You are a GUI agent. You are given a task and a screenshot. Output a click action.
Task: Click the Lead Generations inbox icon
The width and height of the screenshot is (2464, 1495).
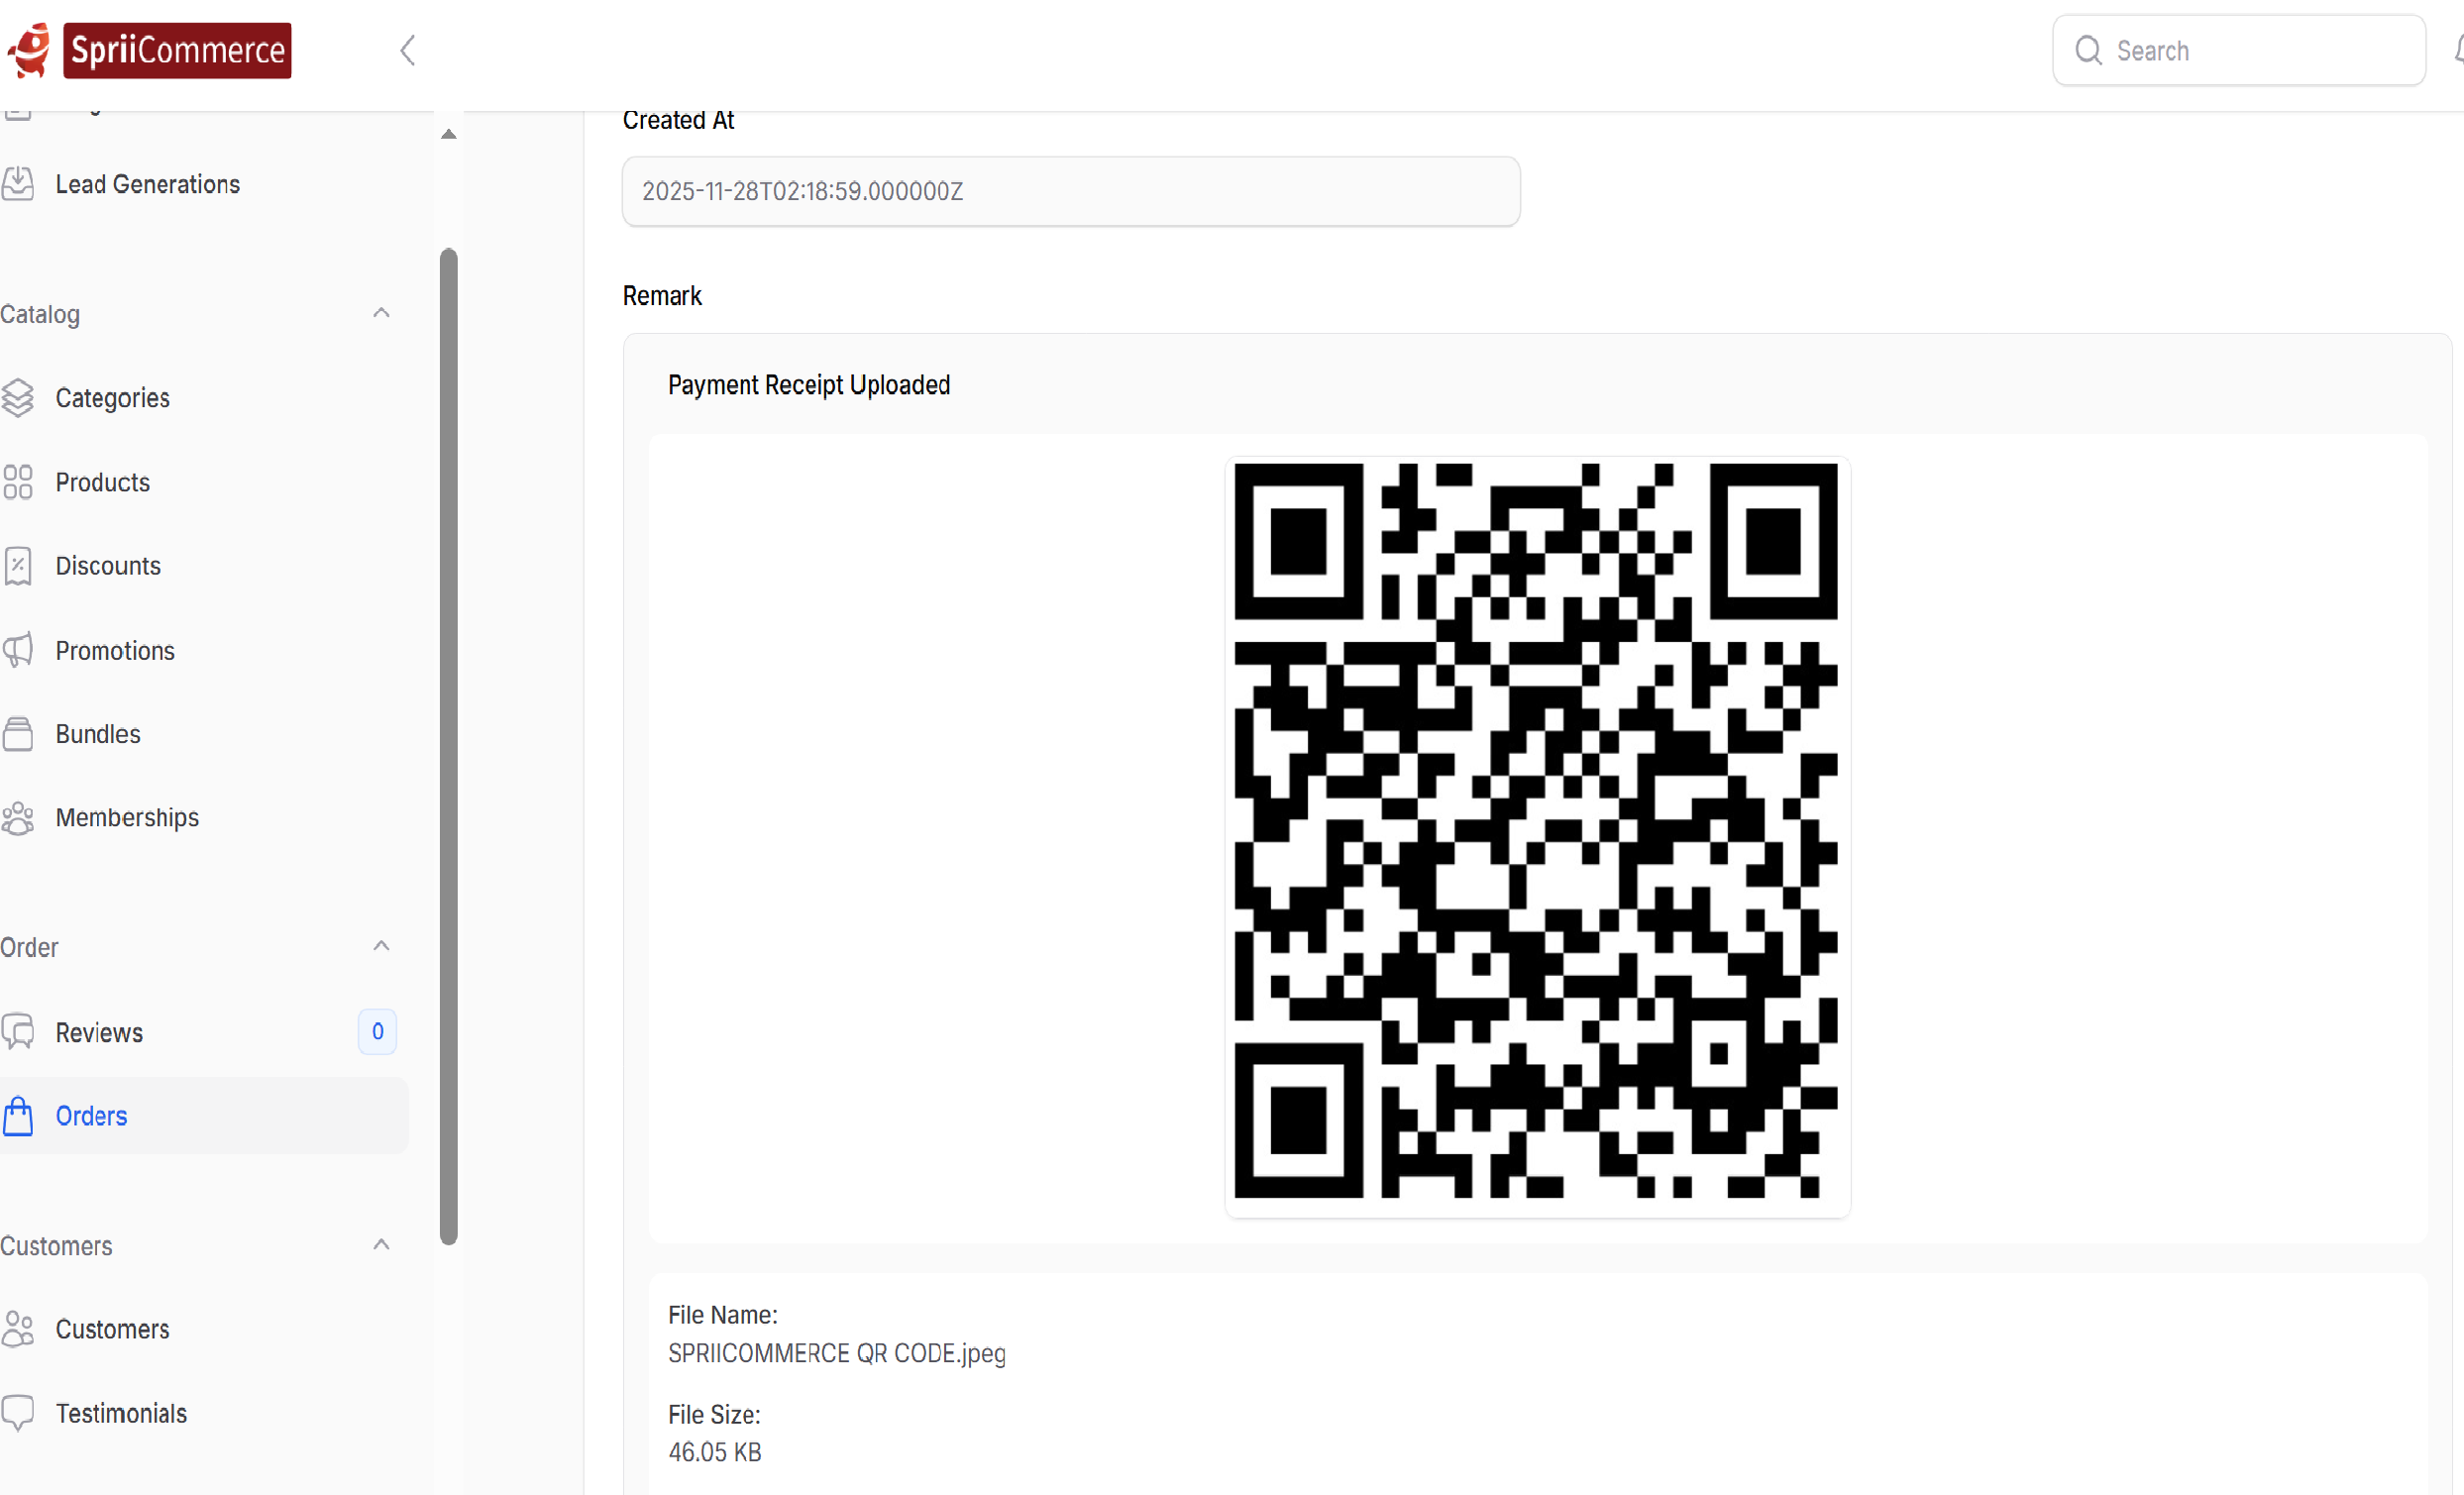18,184
